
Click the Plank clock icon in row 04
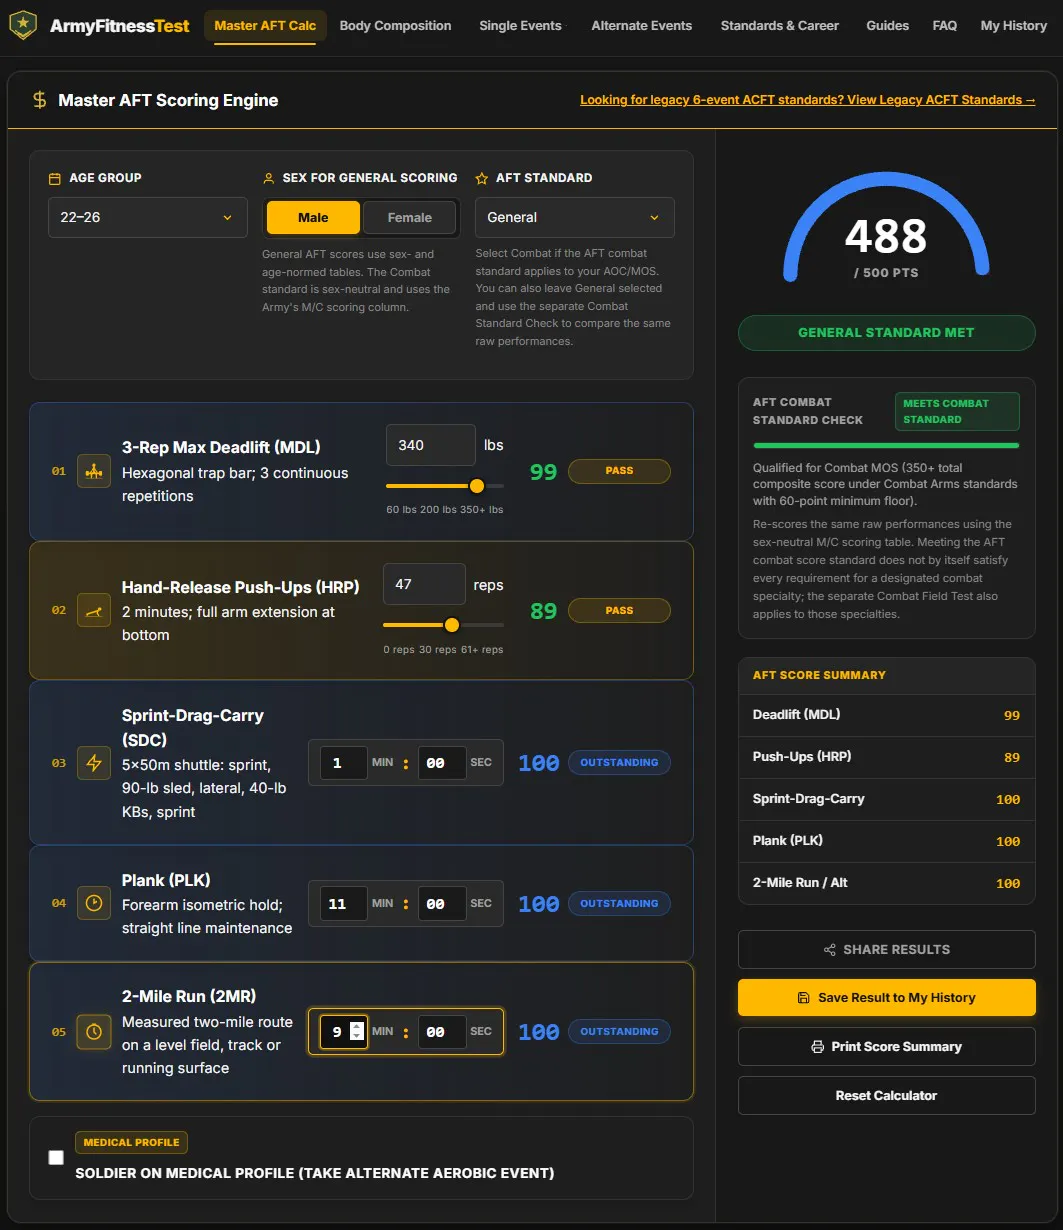pos(94,903)
